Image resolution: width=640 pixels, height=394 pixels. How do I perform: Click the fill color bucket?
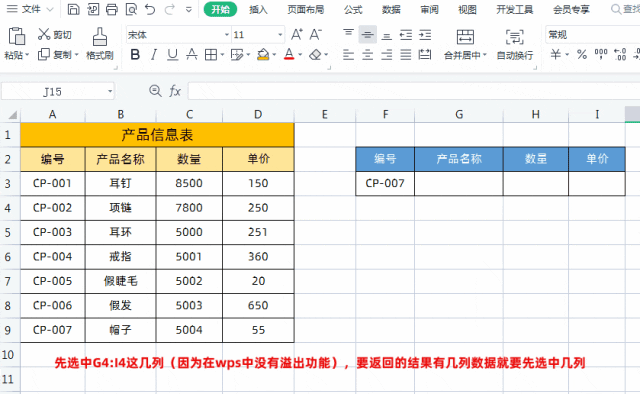click(263, 54)
